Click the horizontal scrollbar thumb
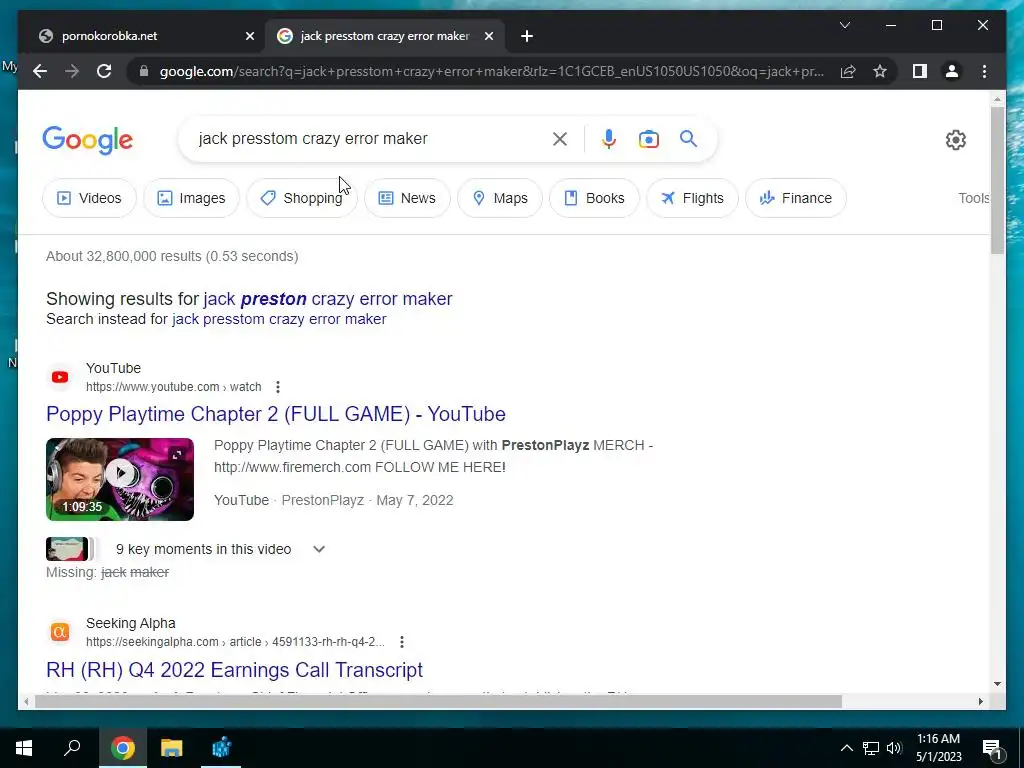Viewport: 1024px width, 768px height. coord(438,701)
